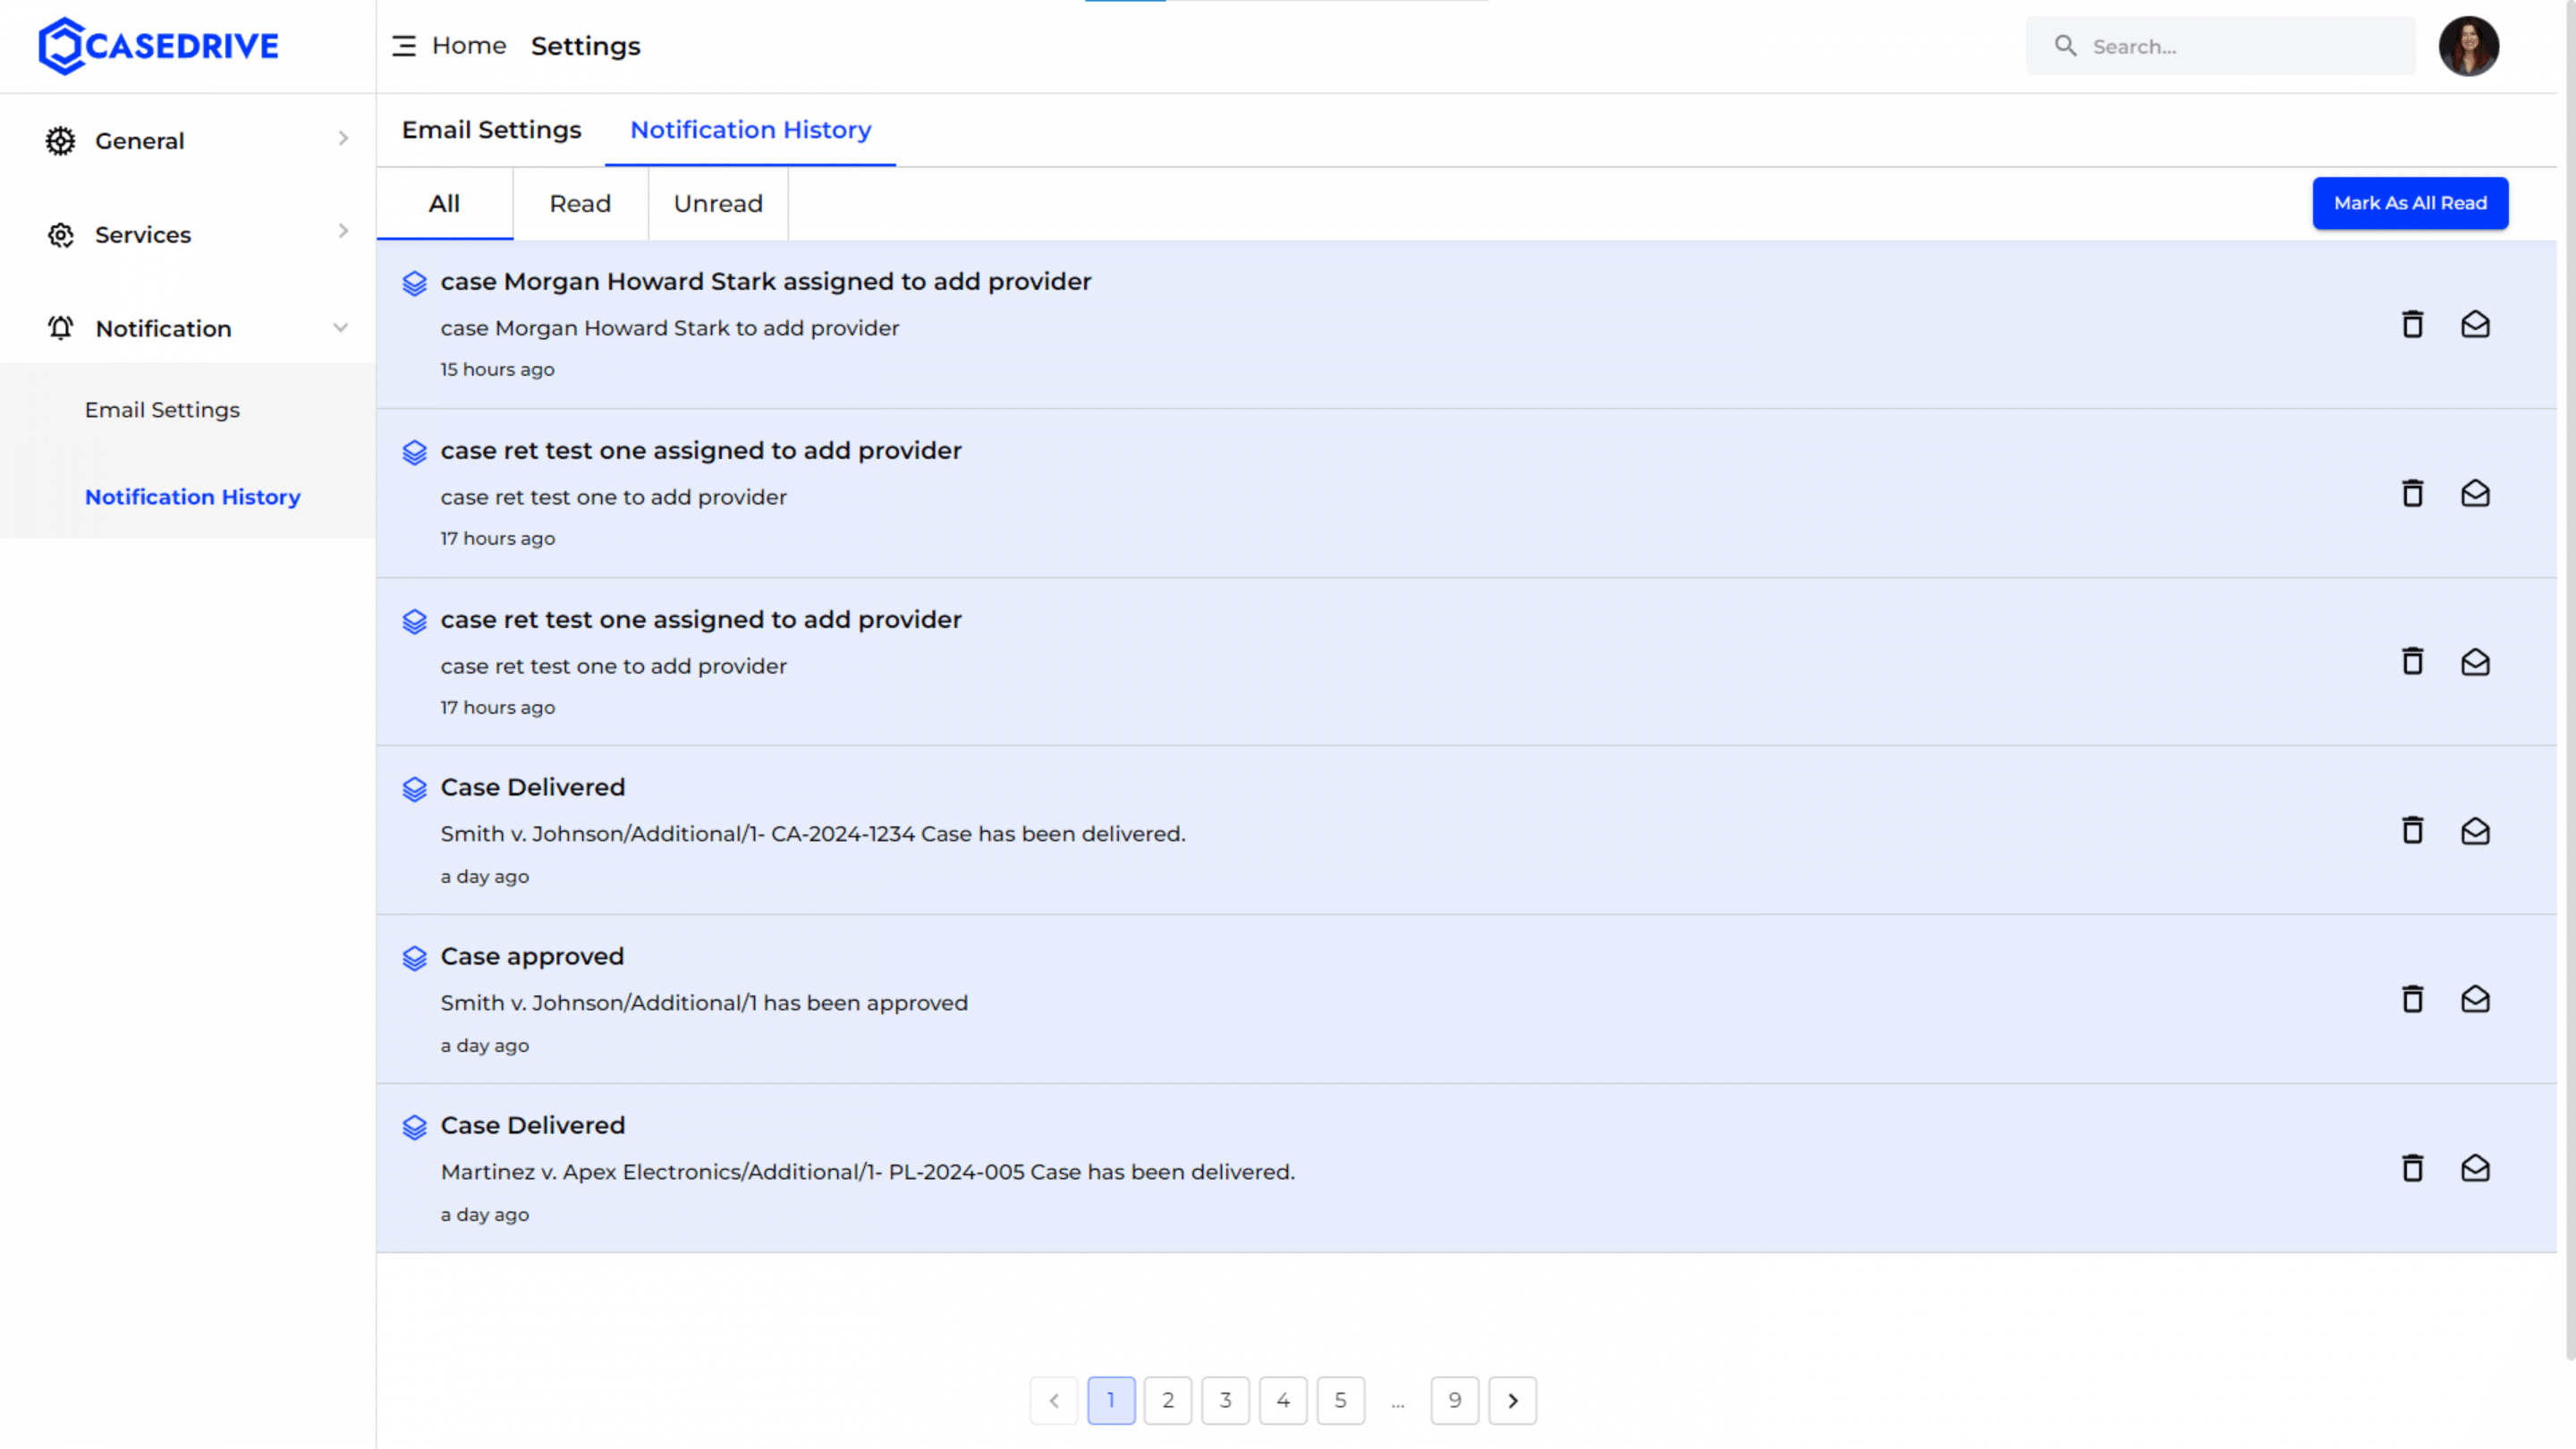Click 'Smith v. Johnson/Additional/1 has been approved' text
This screenshot has height=1449, width=2576.
(x=704, y=1003)
